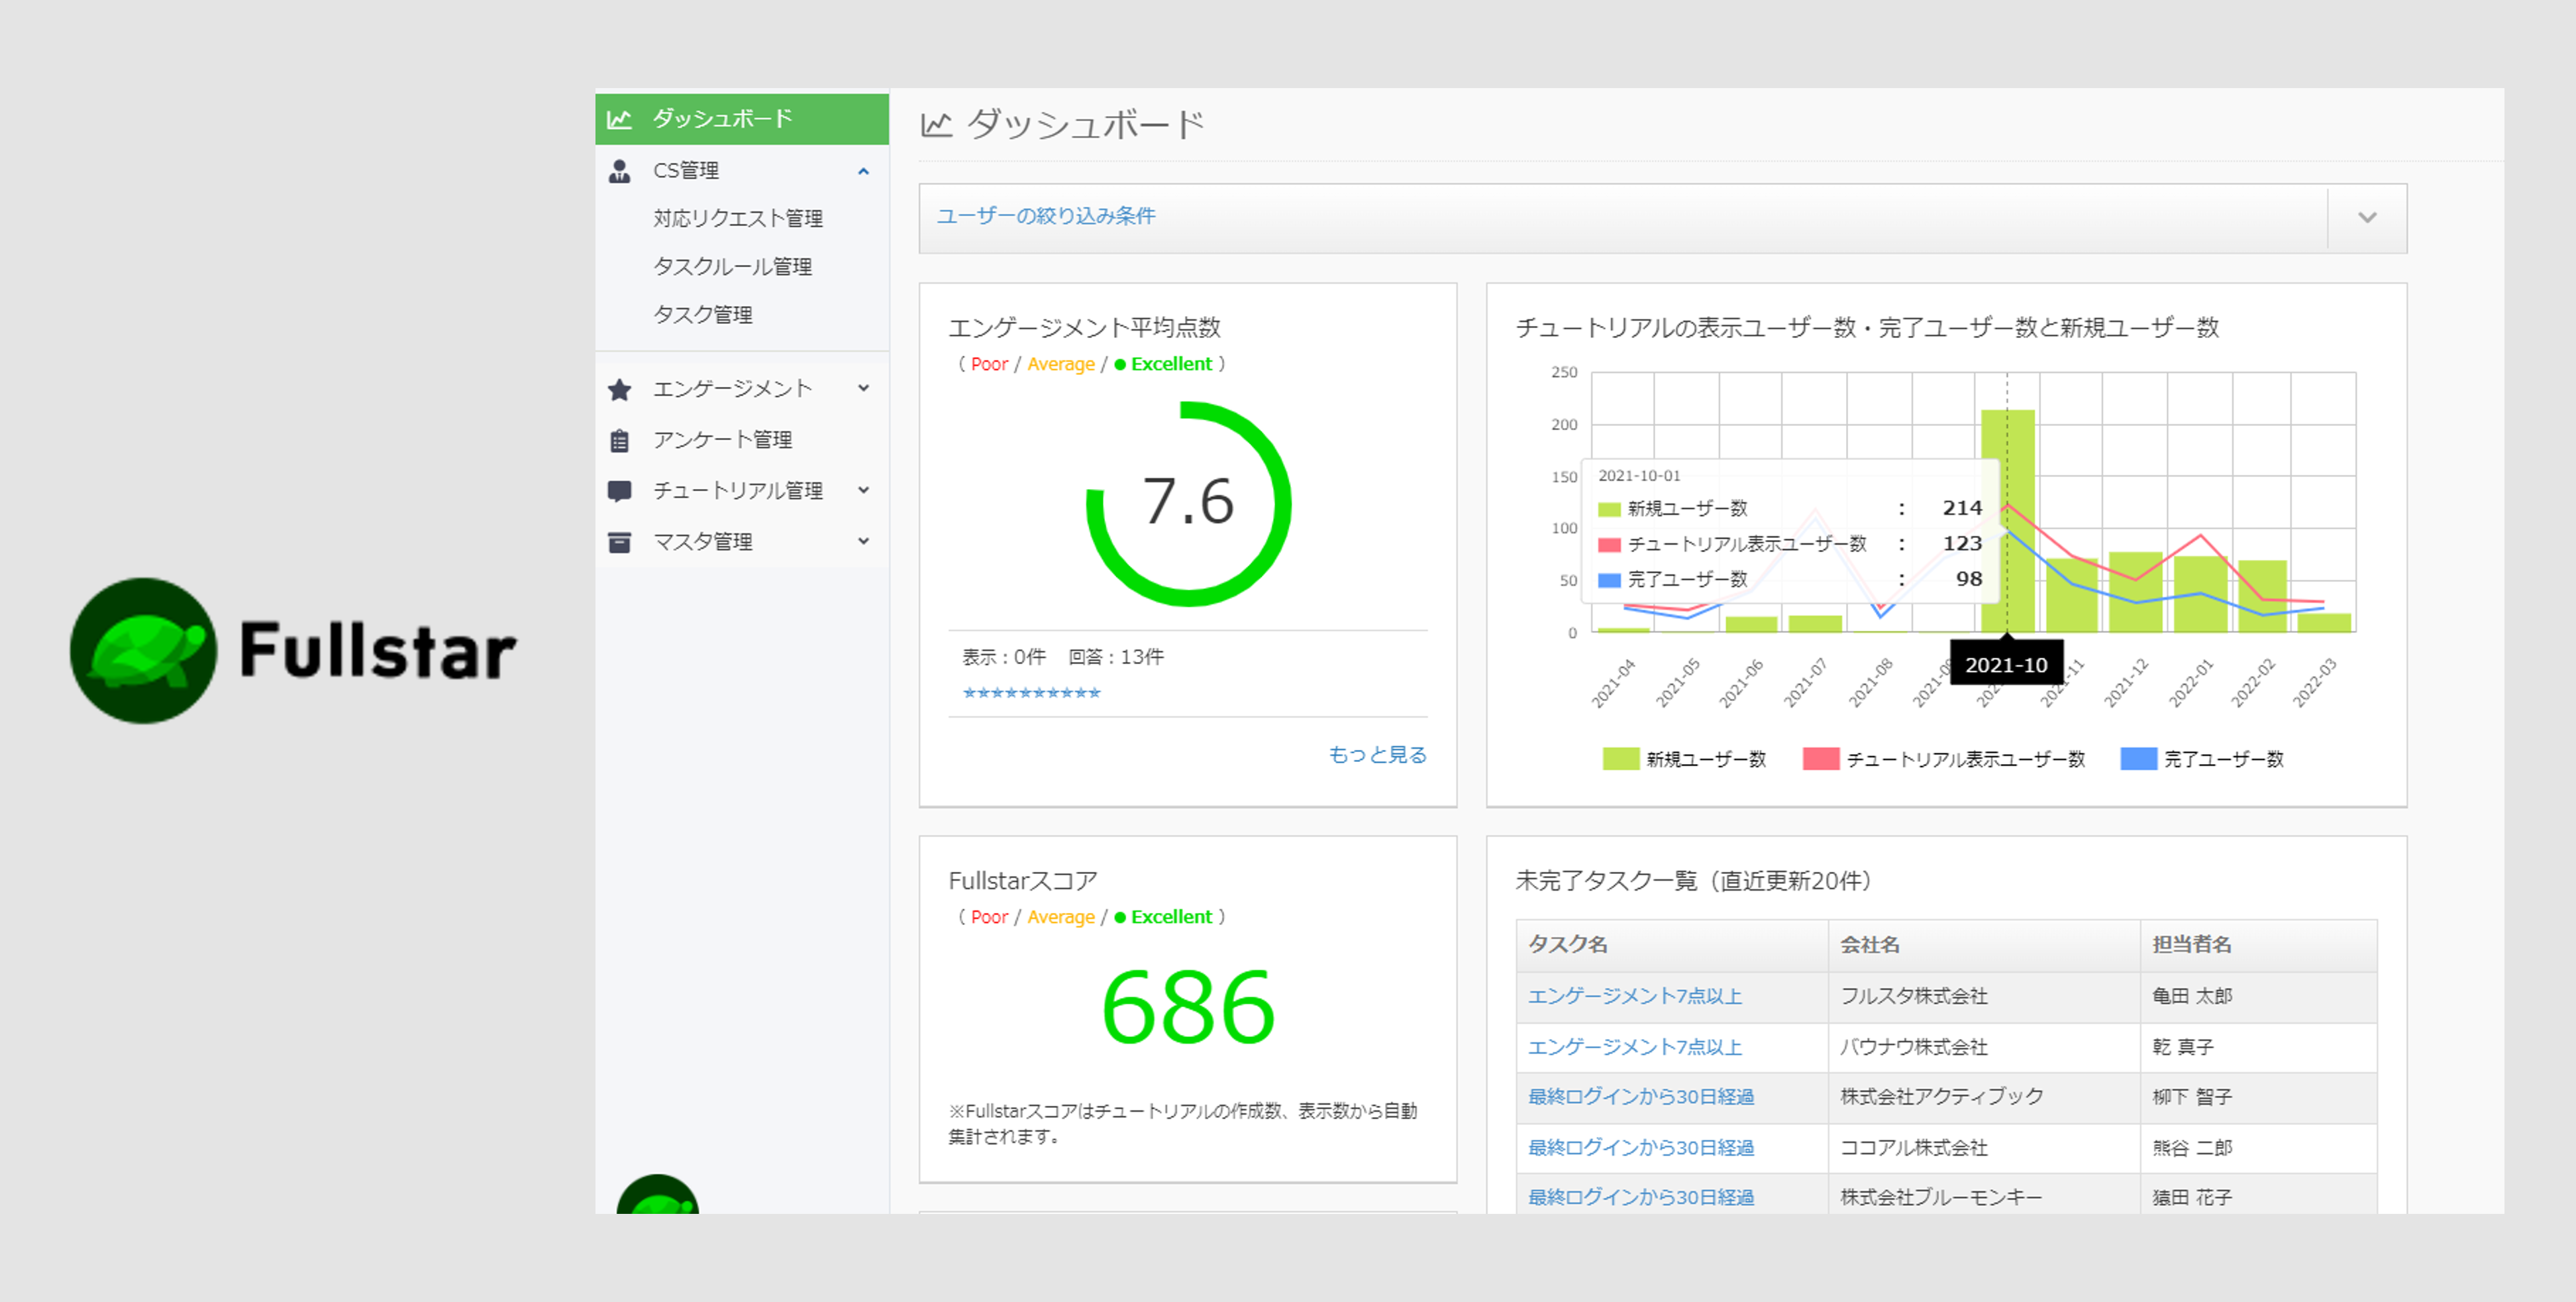Screen dimensions: 2576x1302
Task: Toggle 新規ユーザー数 series in chart legend
Action: pos(1684,759)
